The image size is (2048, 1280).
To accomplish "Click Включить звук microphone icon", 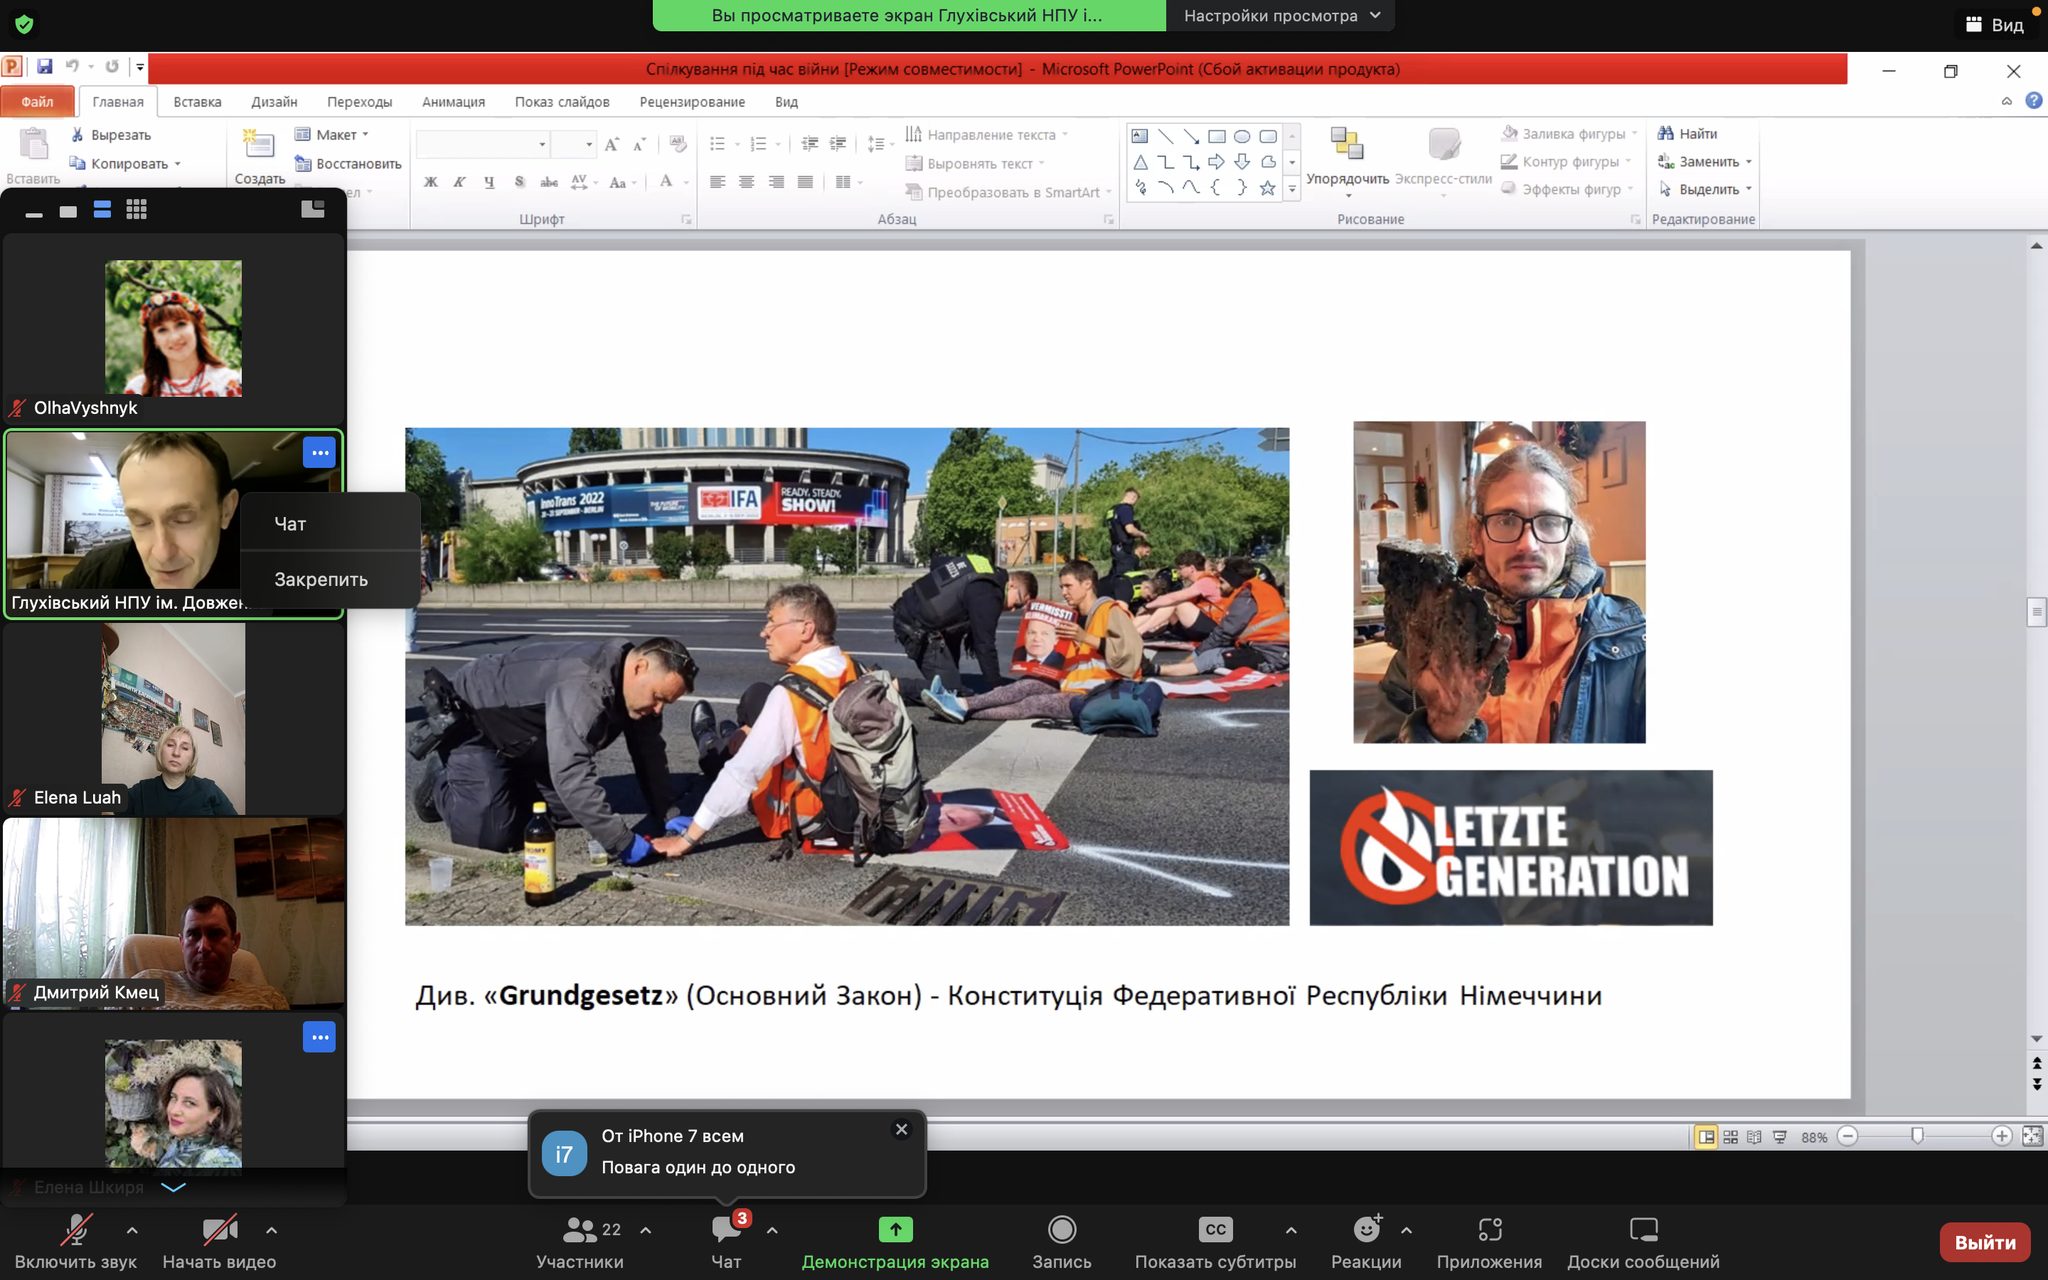I will 76,1230.
